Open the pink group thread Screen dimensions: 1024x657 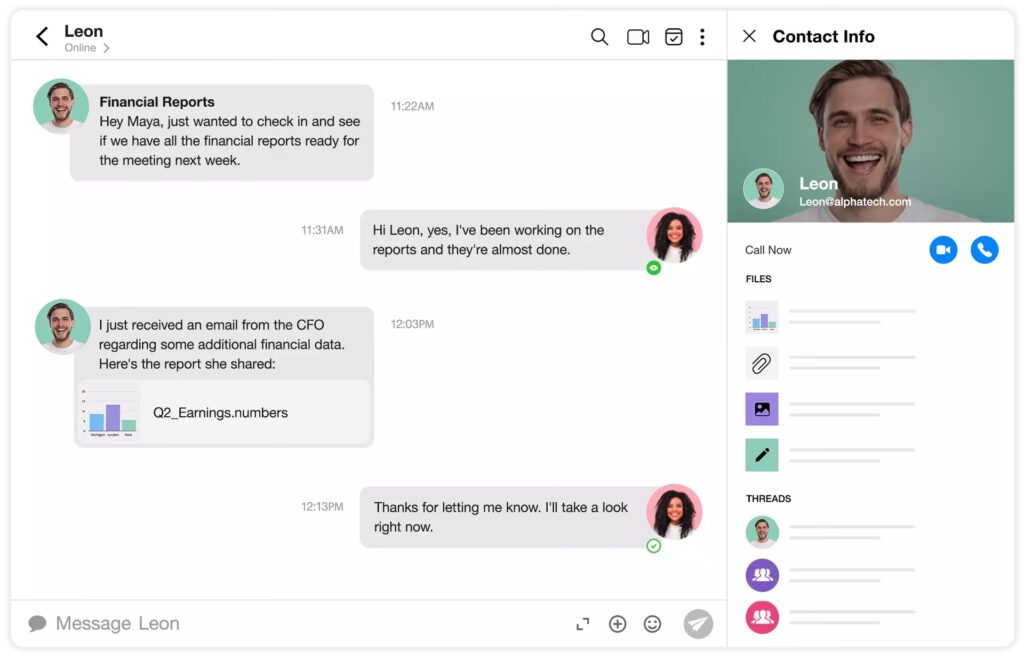(762, 617)
